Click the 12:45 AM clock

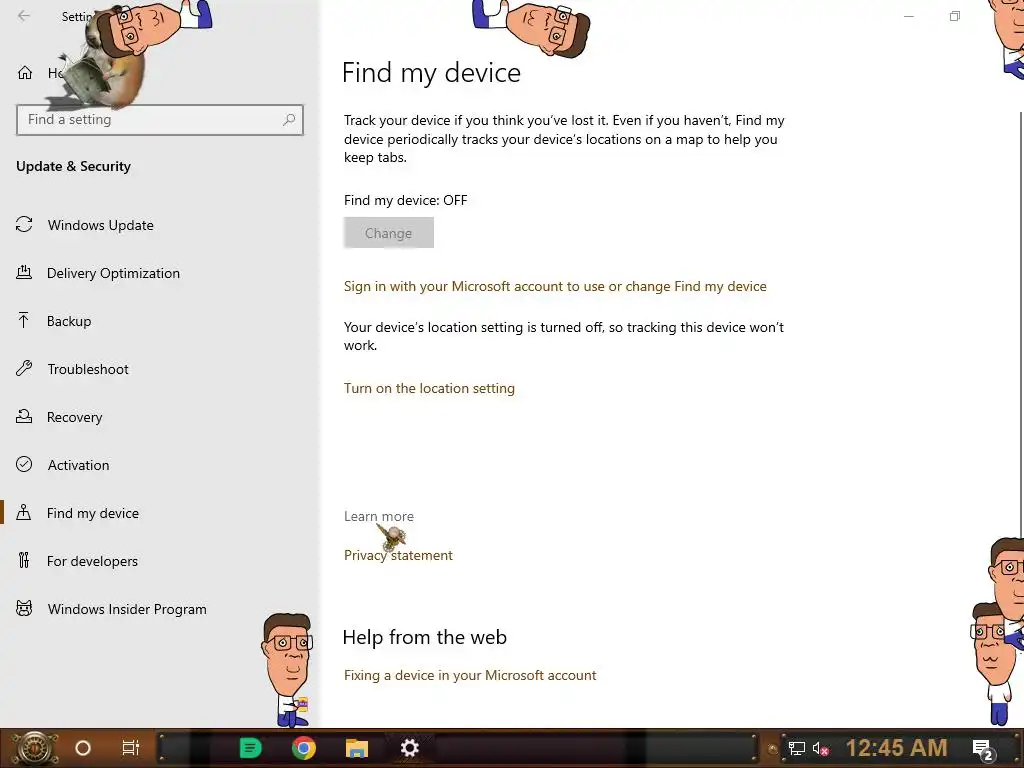pos(897,748)
